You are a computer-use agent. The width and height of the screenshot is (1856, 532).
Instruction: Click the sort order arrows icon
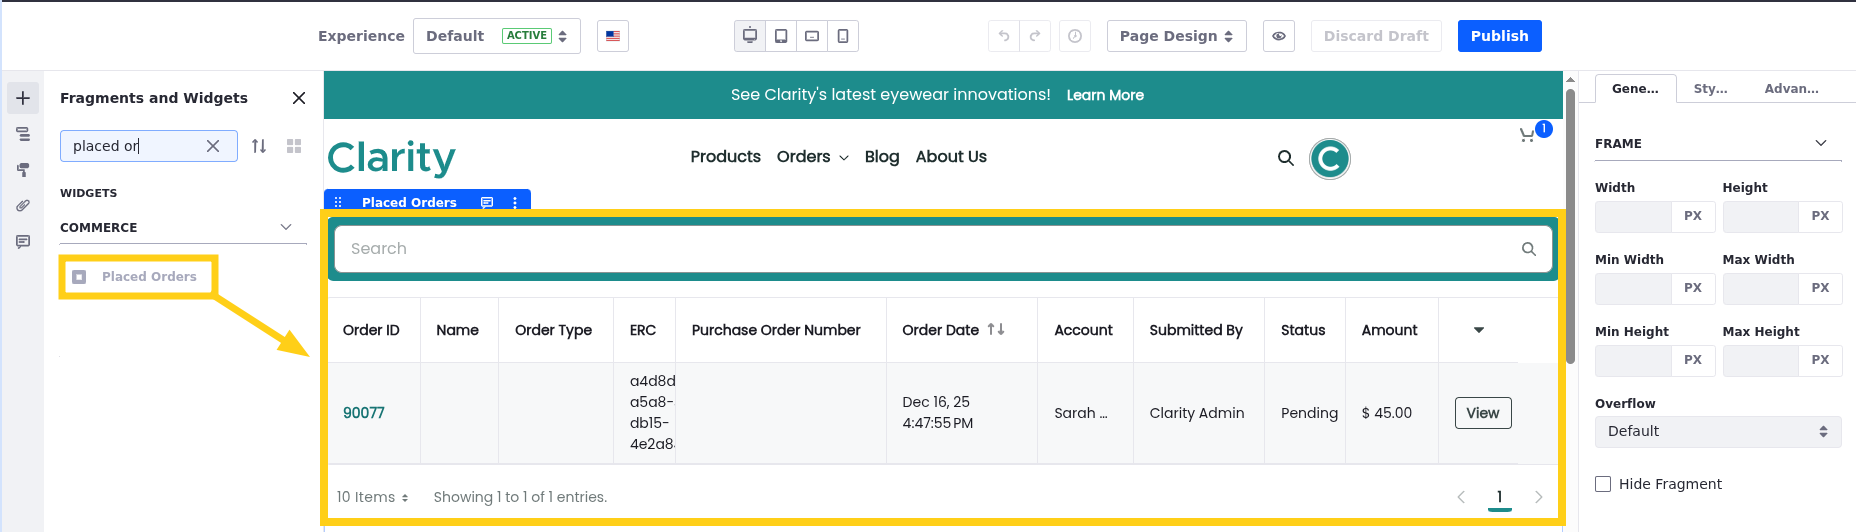coord(259,146)
